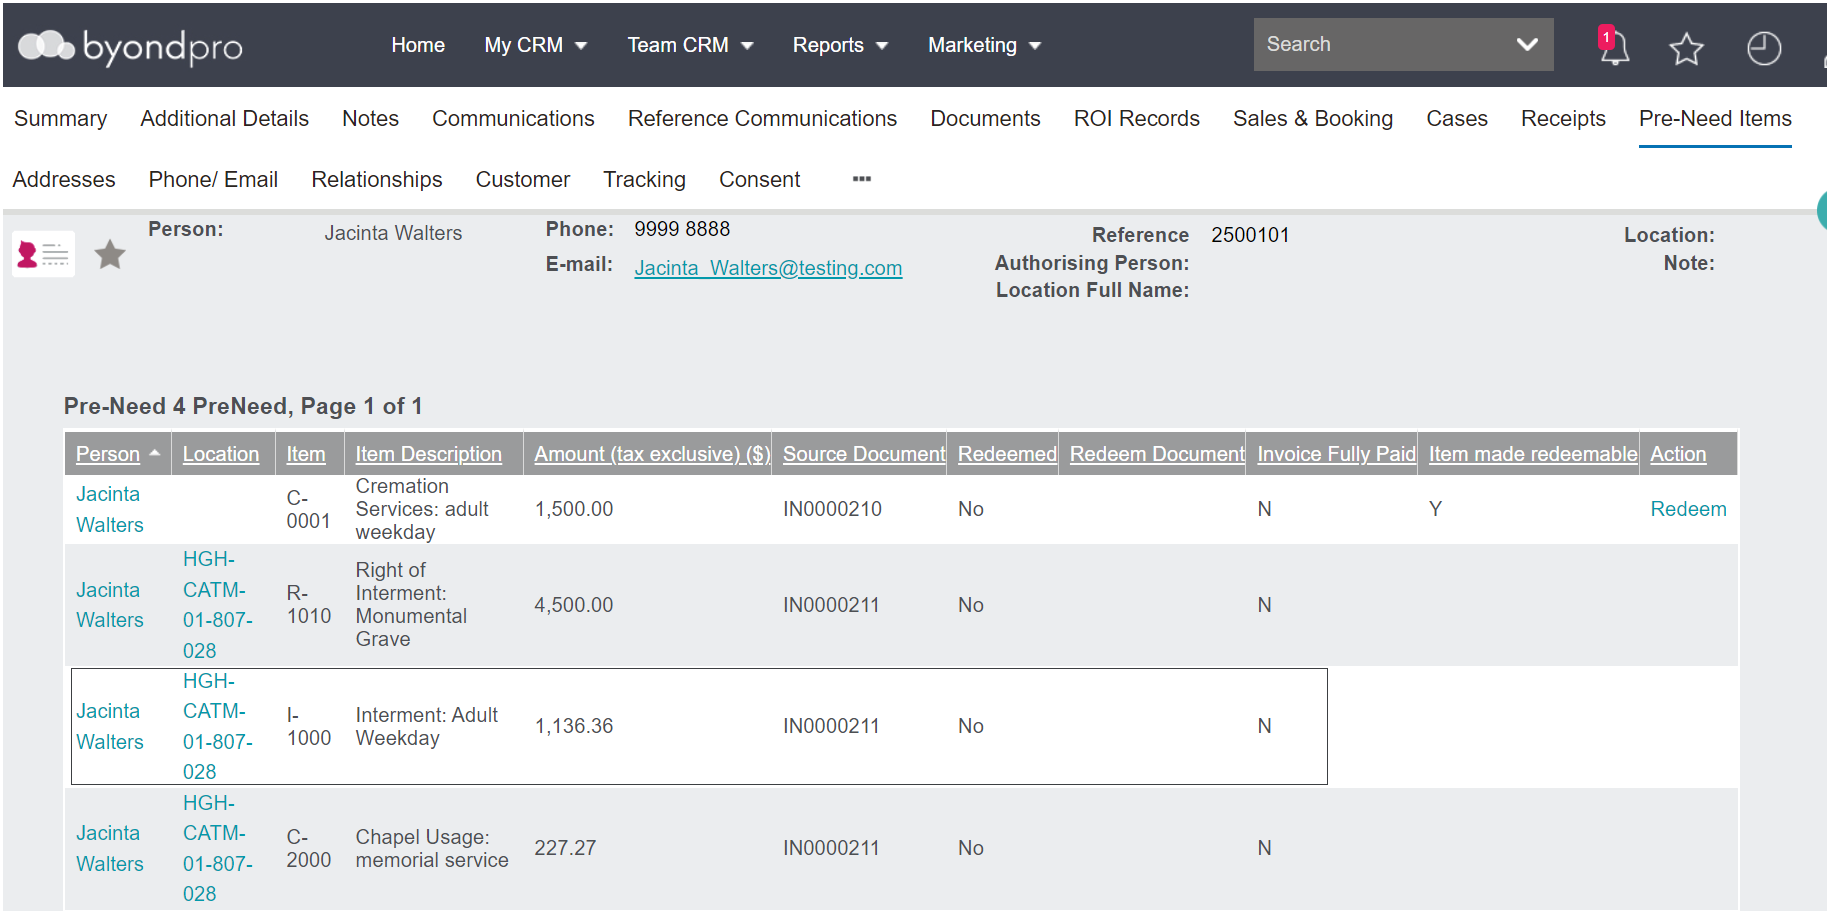Expand the Search dropdown chevron
Screen dimensions: 1830x914
click(x=1527, y=44)
